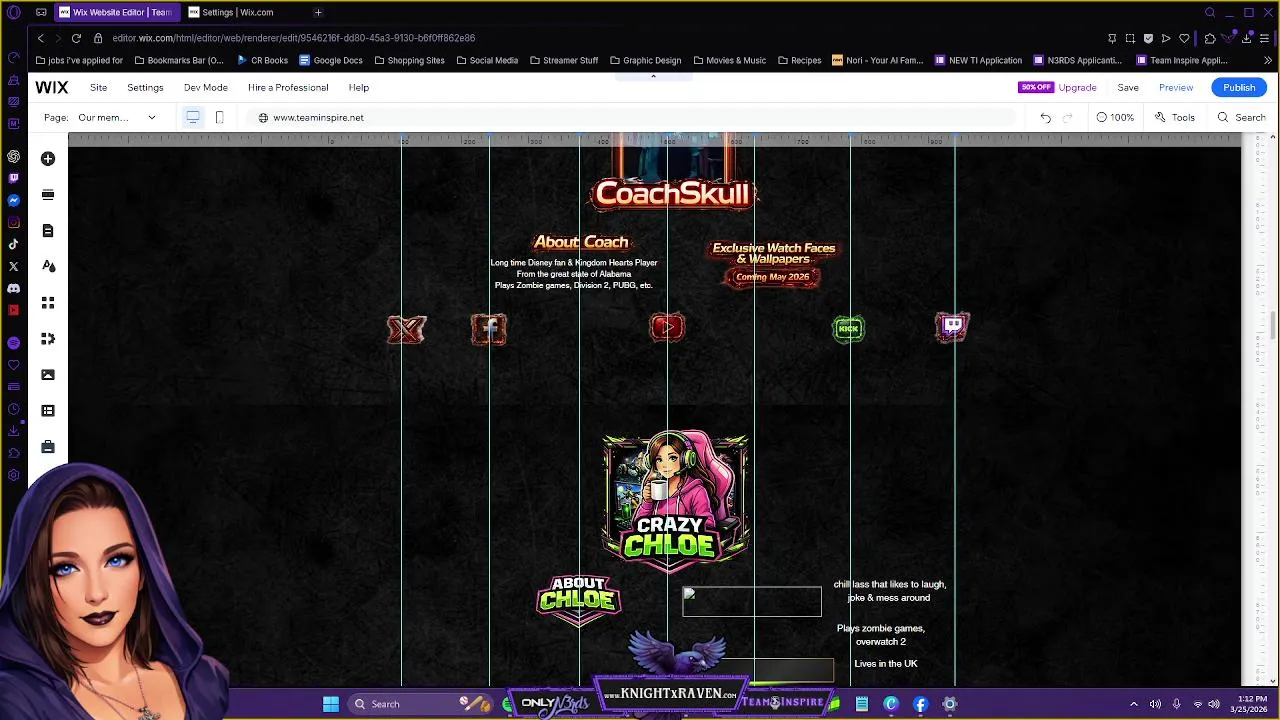Click the browser address bar URL
Screen dimensions: 1280x720
293,38
